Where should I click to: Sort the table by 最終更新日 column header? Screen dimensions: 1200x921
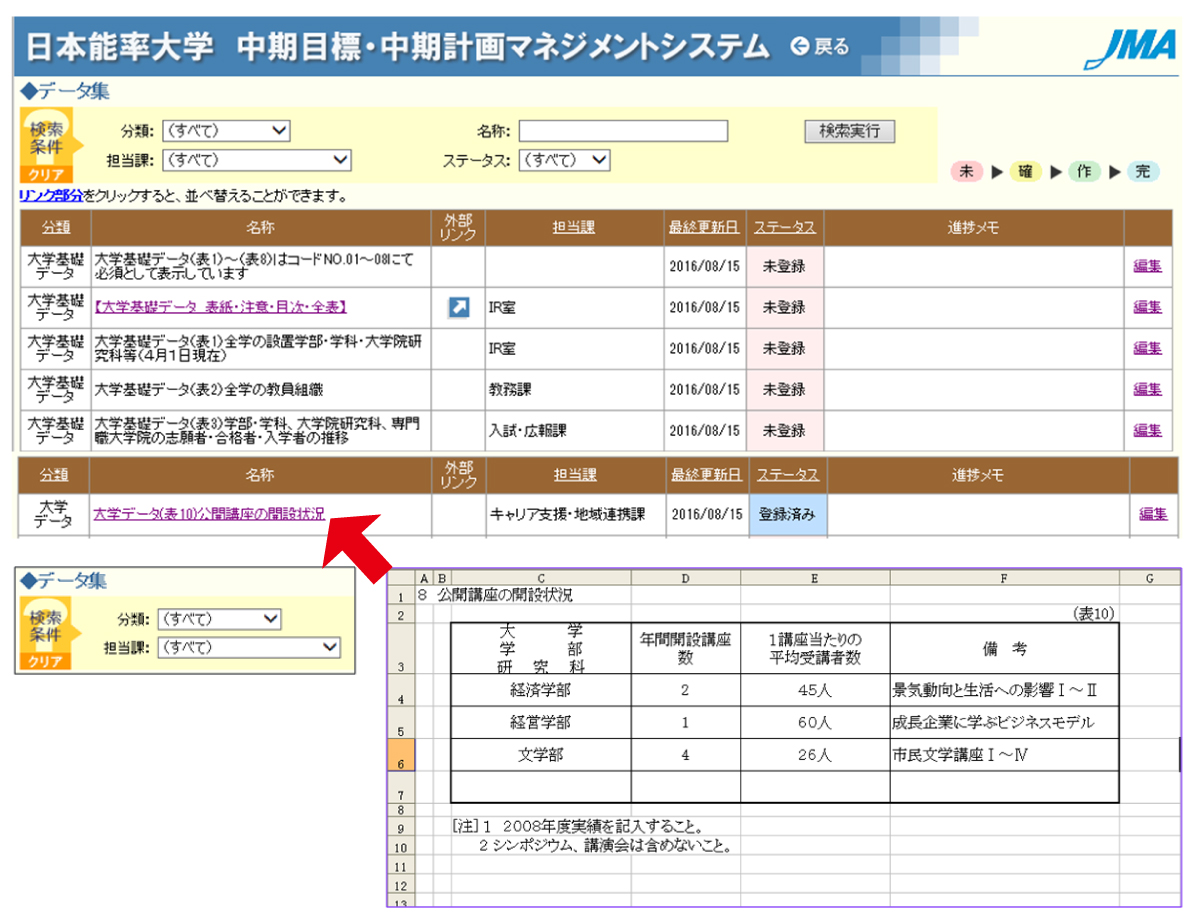[704, 227]
